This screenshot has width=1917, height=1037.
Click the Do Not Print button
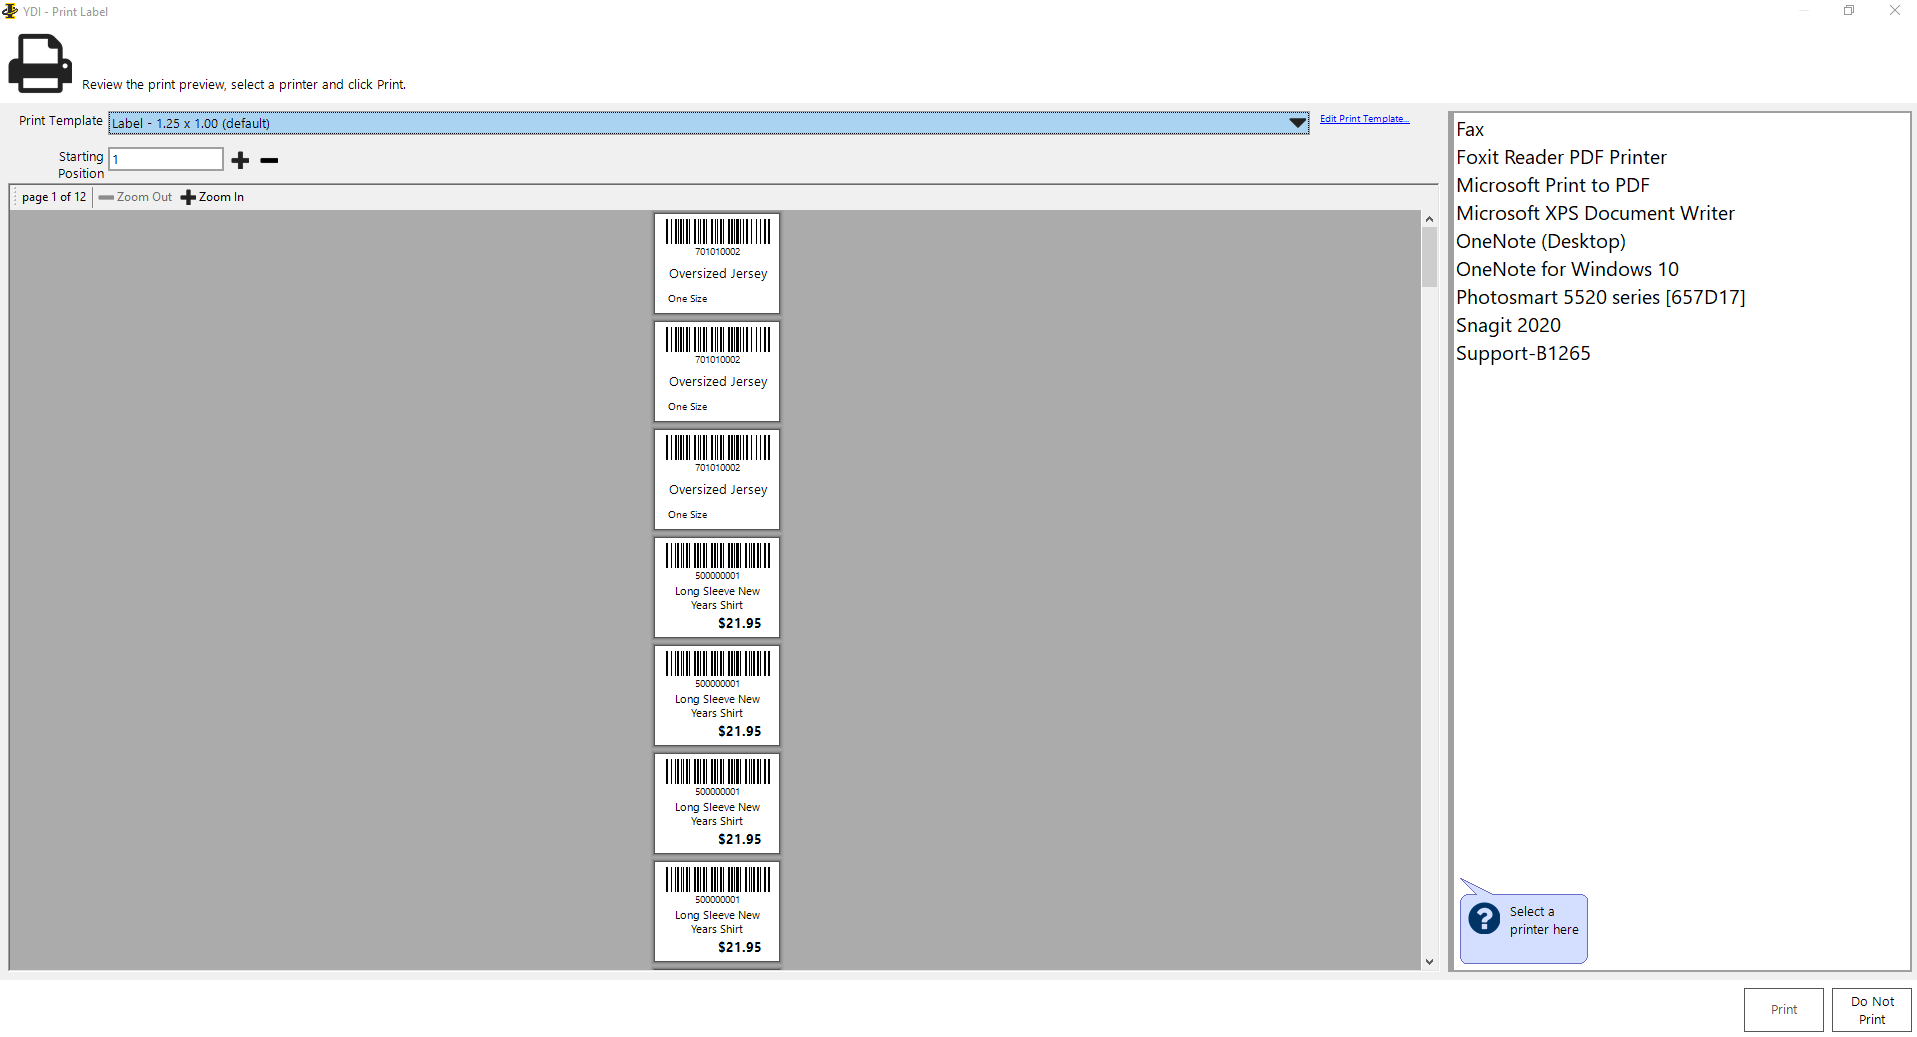point(1871,1010)
